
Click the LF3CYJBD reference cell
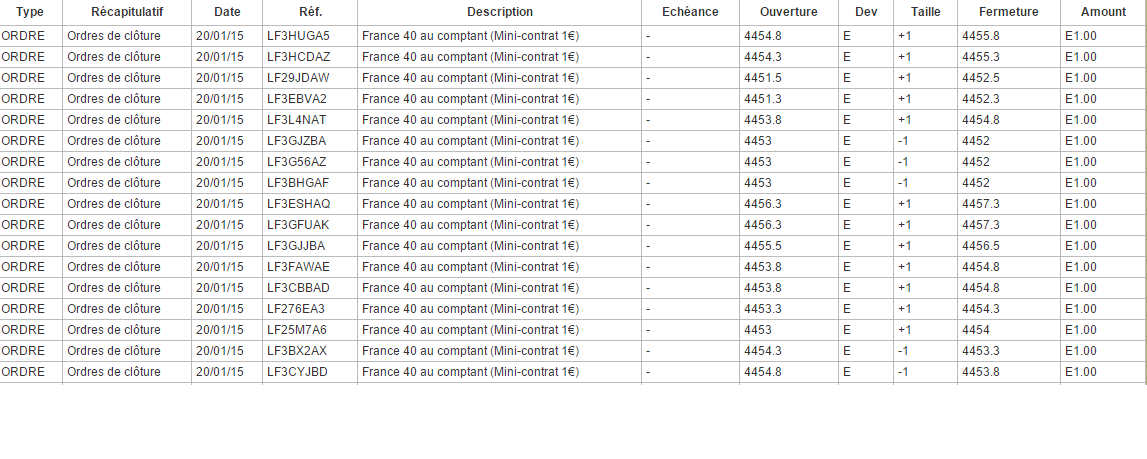[297, 372]
